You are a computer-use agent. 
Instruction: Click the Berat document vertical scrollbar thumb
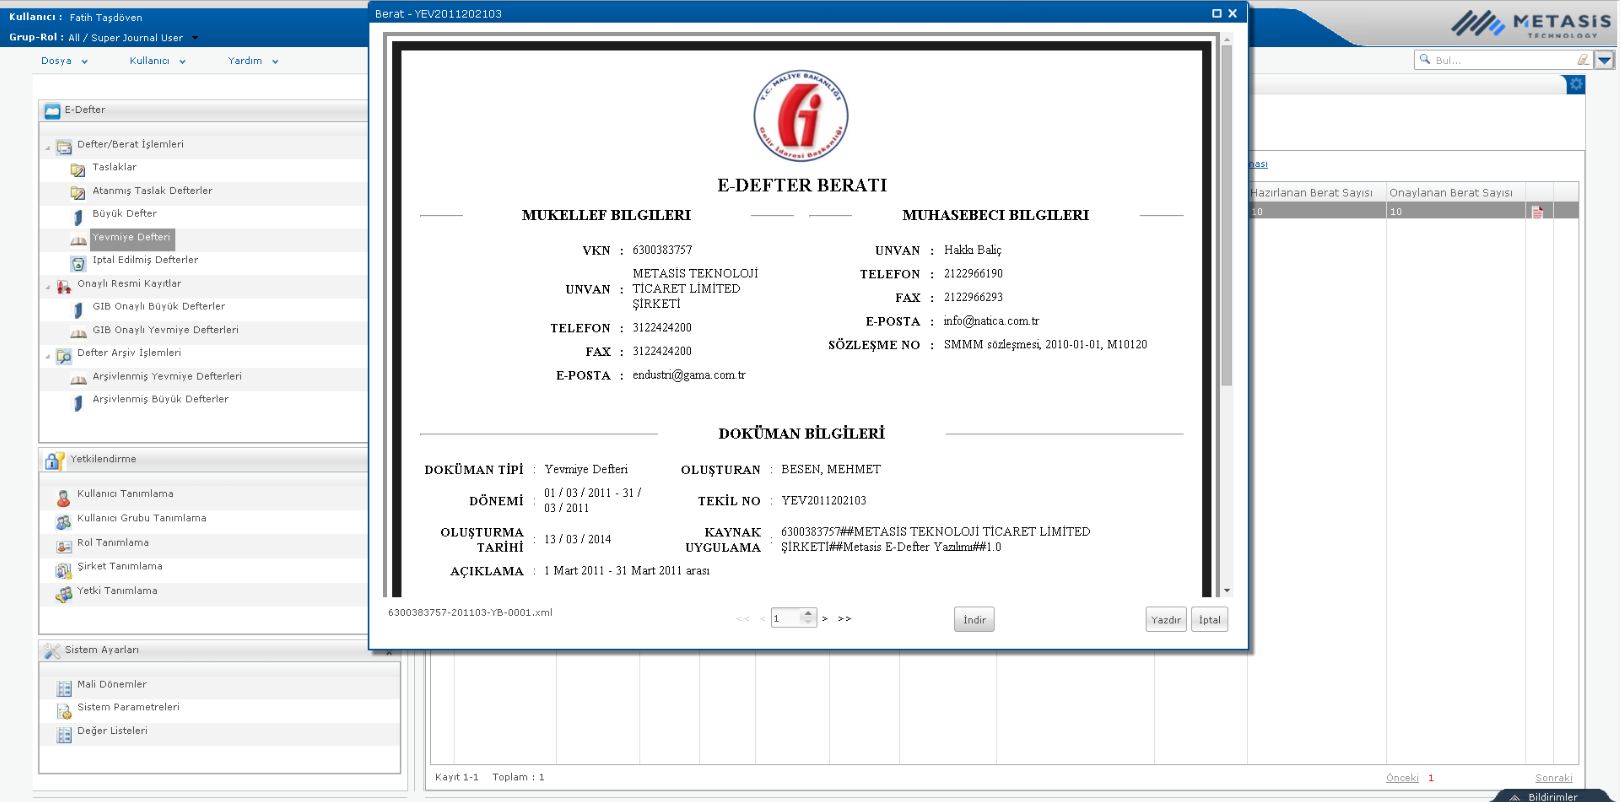1227,215
